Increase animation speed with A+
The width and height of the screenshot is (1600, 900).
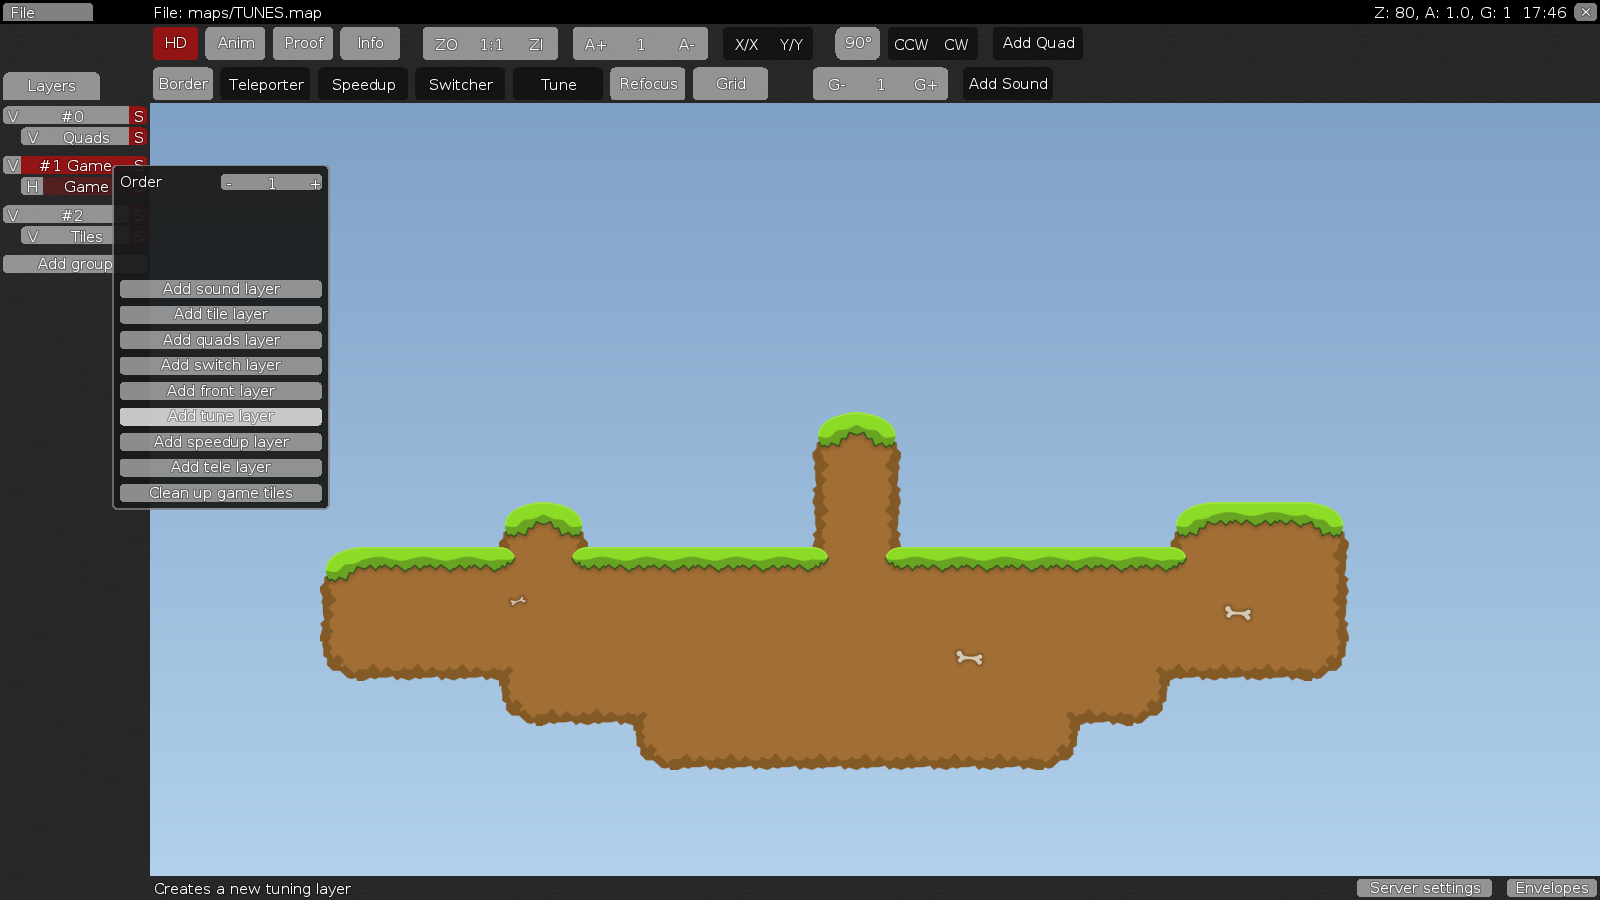point(595,44)
